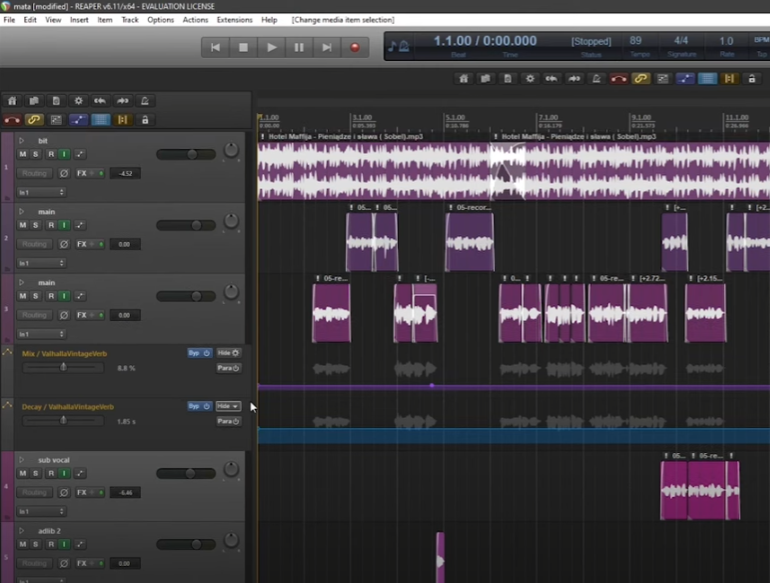Open the File menu
Screen dimensions: 770x583
point(9,20)
